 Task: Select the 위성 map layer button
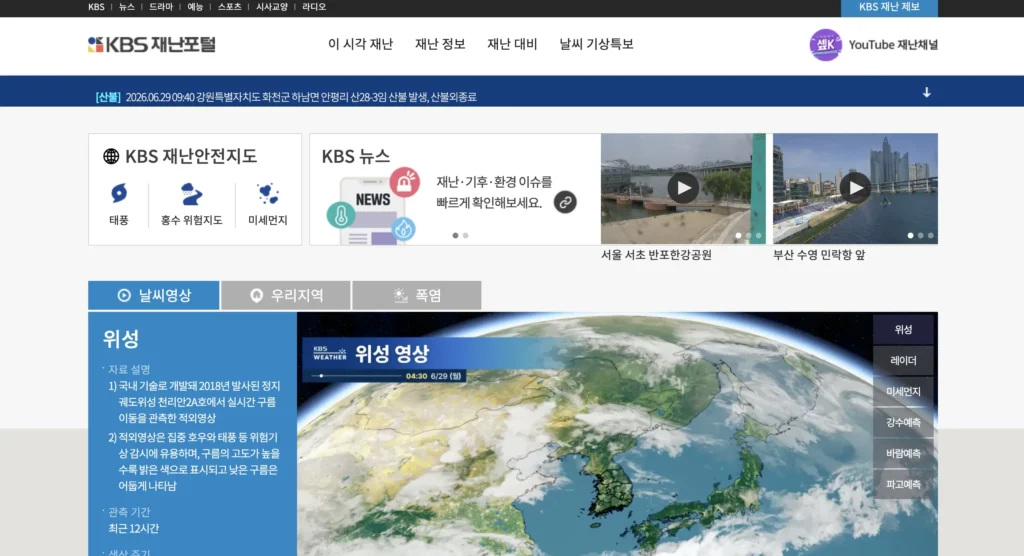coord(903,329)
